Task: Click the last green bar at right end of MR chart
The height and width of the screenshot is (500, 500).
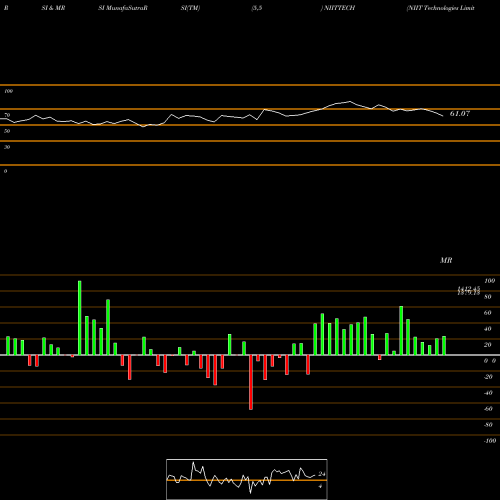Action: coord(444,346)
